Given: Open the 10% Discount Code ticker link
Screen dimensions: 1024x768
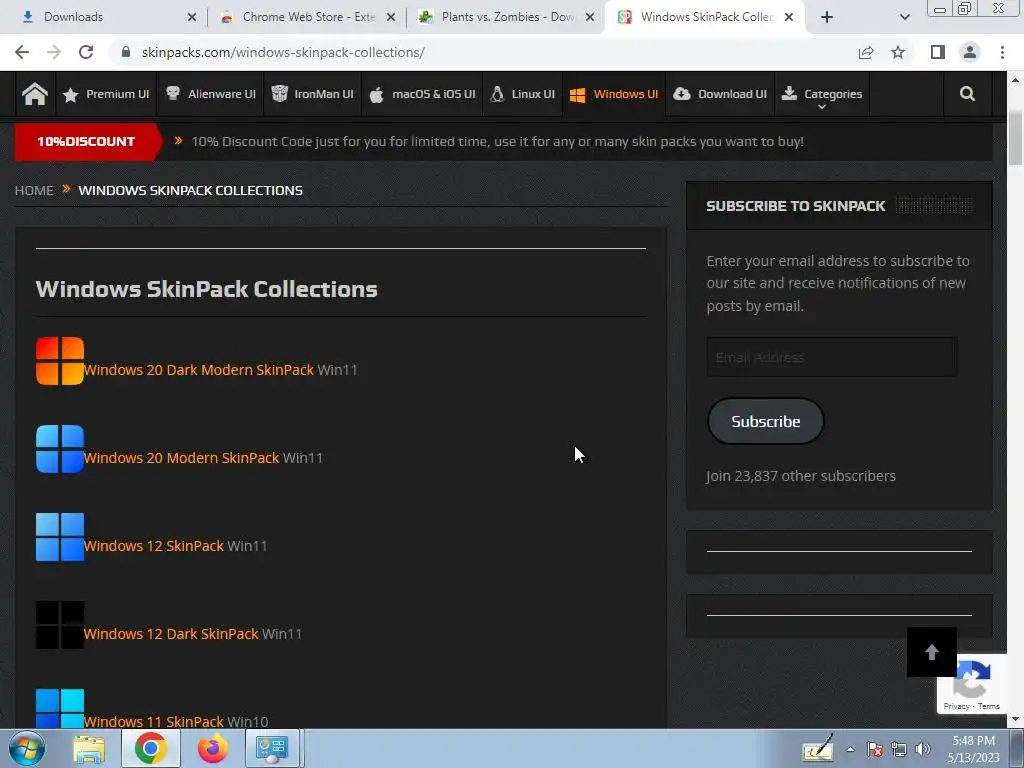Looking at the screenshot, I should (497, 142).
